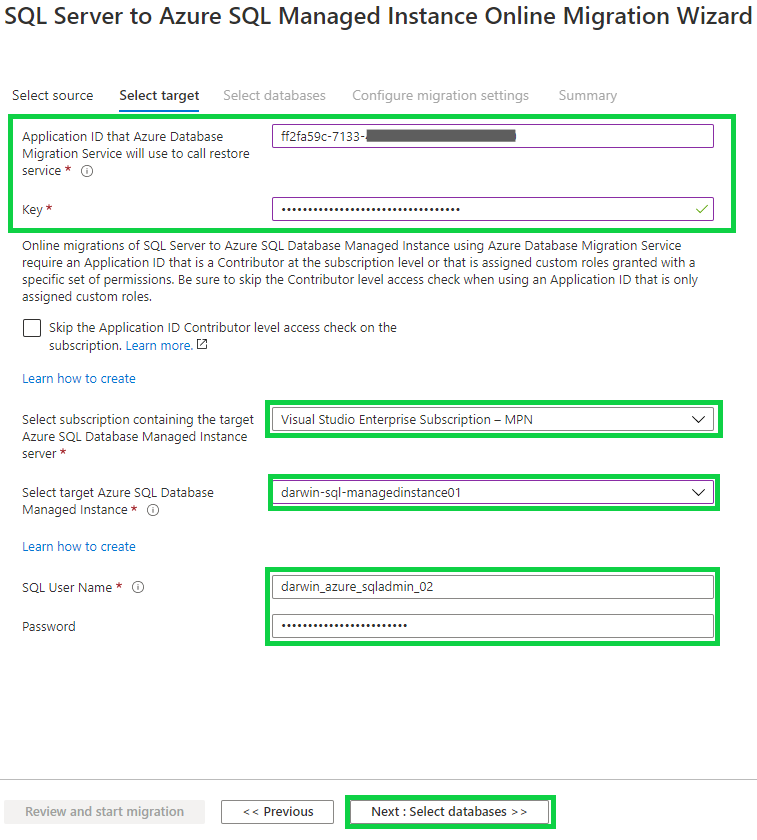757x840 pixels.
Task: Expand target Managed Instance dropdown arrow
Action: (698, 492)
